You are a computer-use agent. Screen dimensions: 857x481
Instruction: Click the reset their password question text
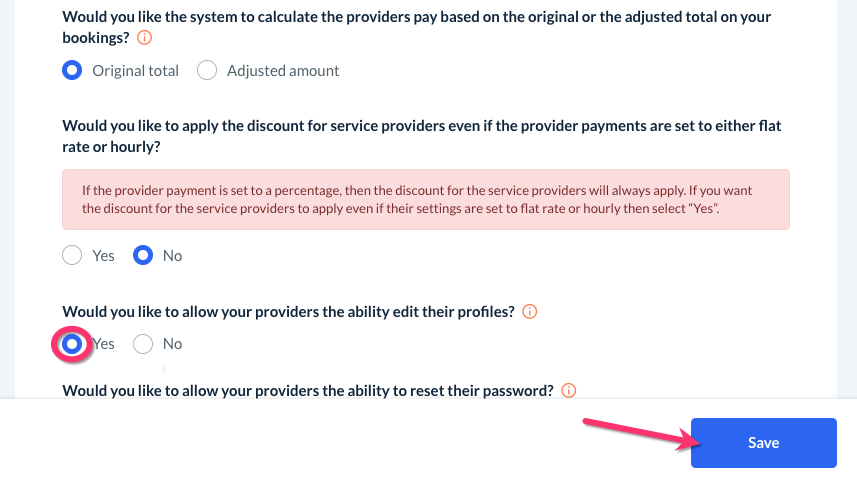[x=308, y=390]
